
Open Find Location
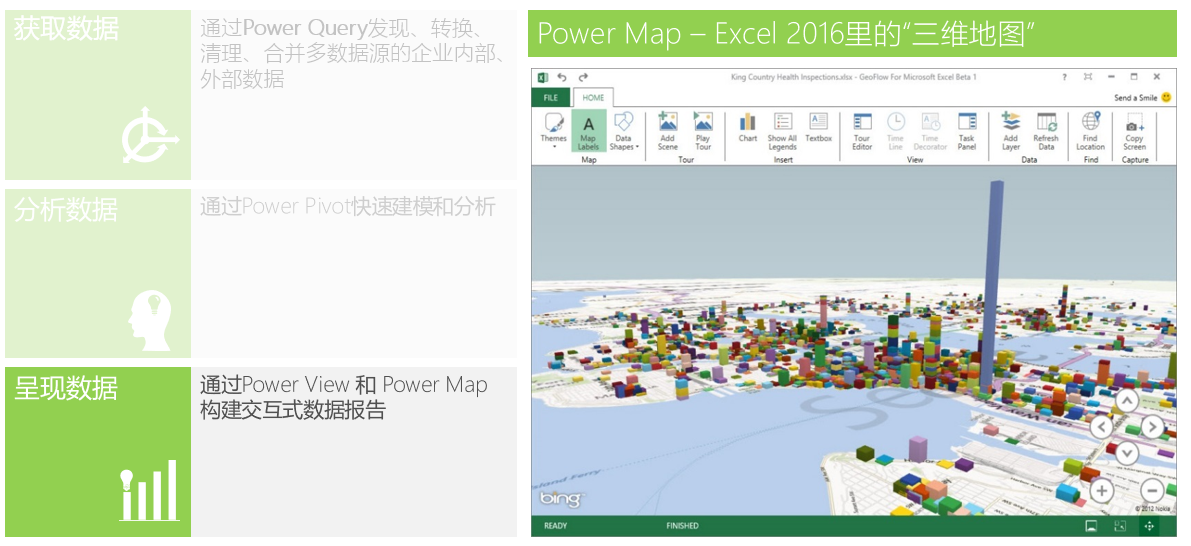(1090, 130)
